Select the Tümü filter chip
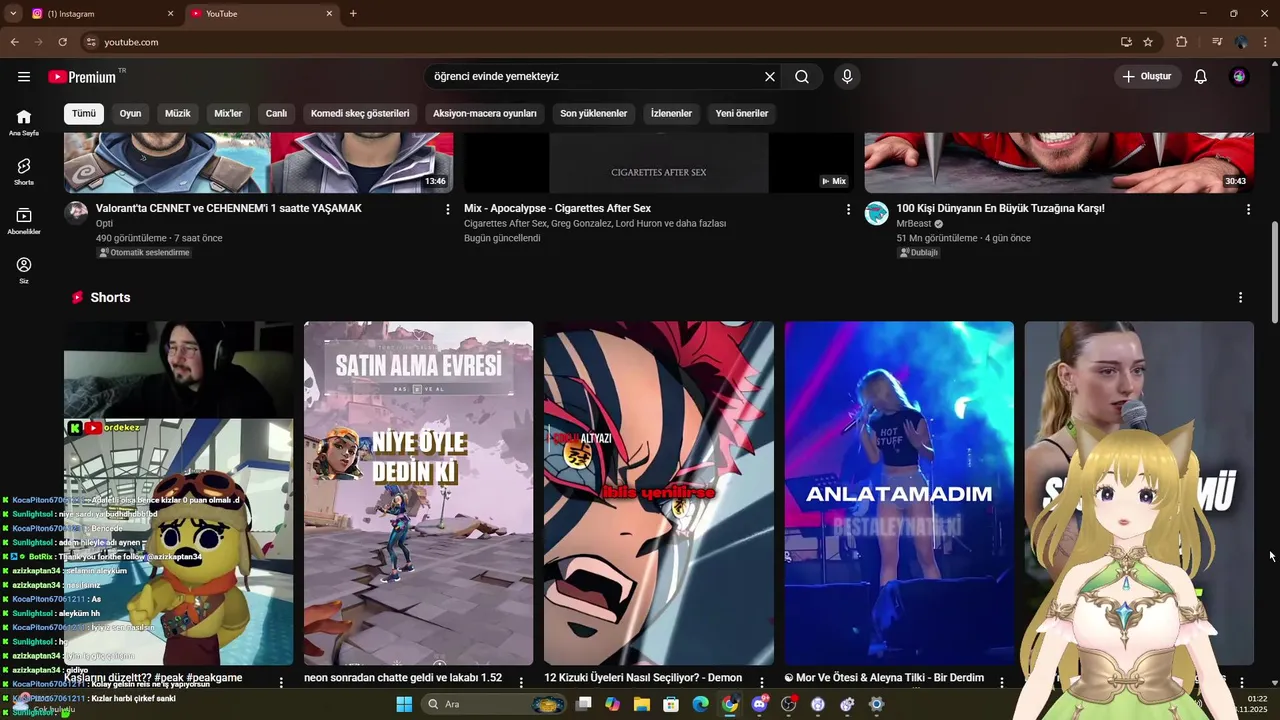 tap(84, 113)
